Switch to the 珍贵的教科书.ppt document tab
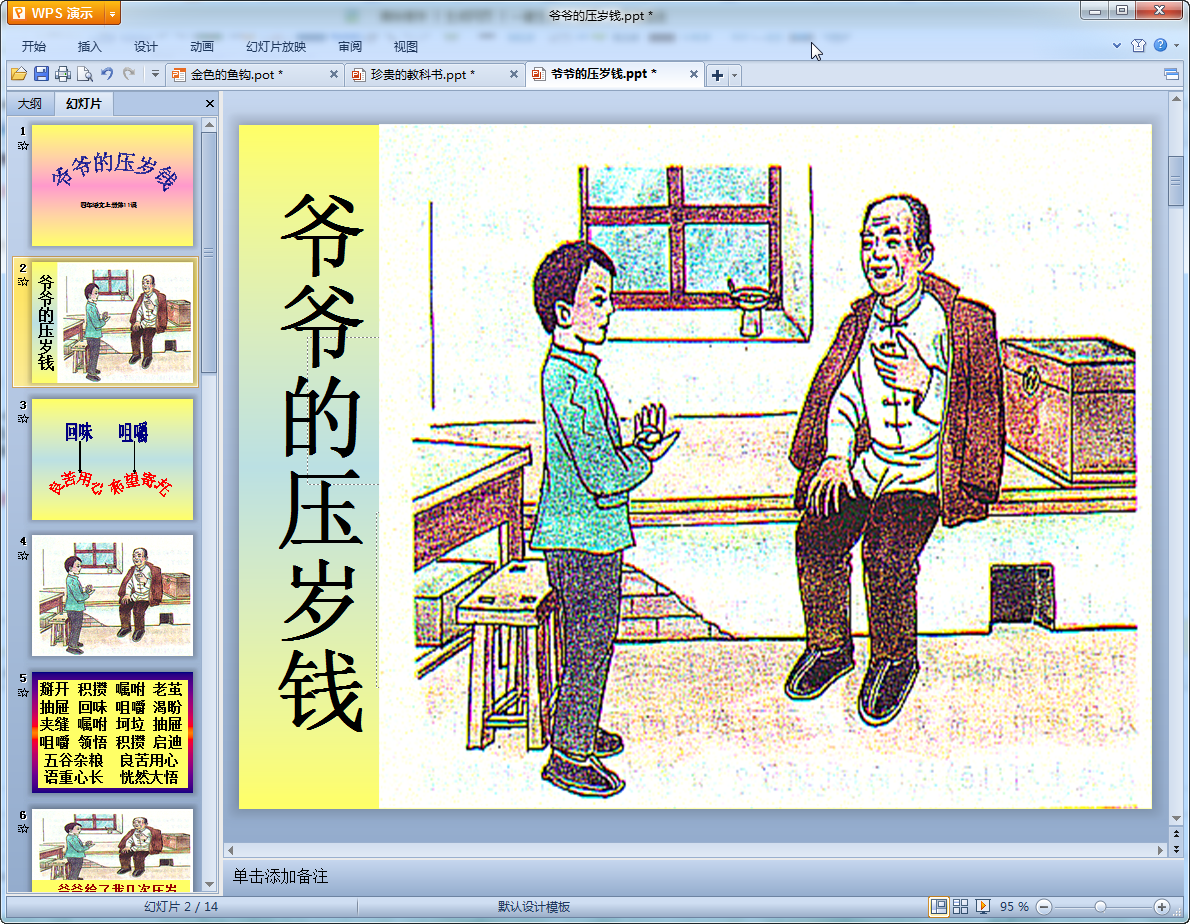The image size is (1190, 924). [x=422, y=74]
